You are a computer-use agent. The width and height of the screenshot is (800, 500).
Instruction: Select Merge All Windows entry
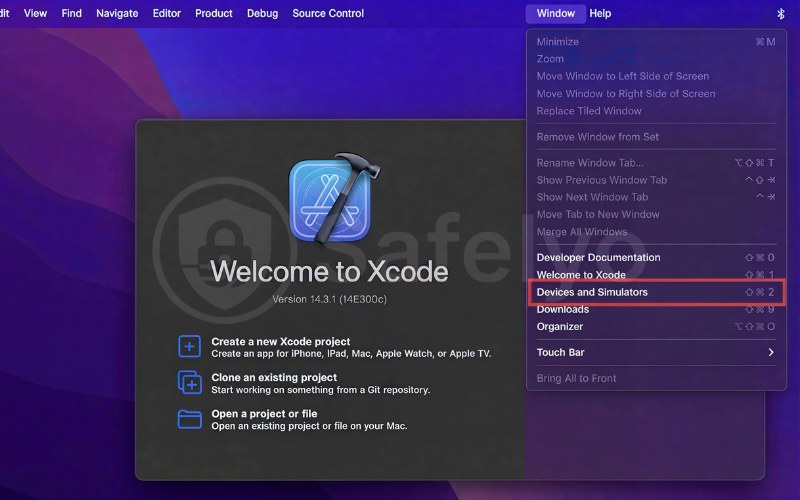pyautogui.click(x=656, y=232)
